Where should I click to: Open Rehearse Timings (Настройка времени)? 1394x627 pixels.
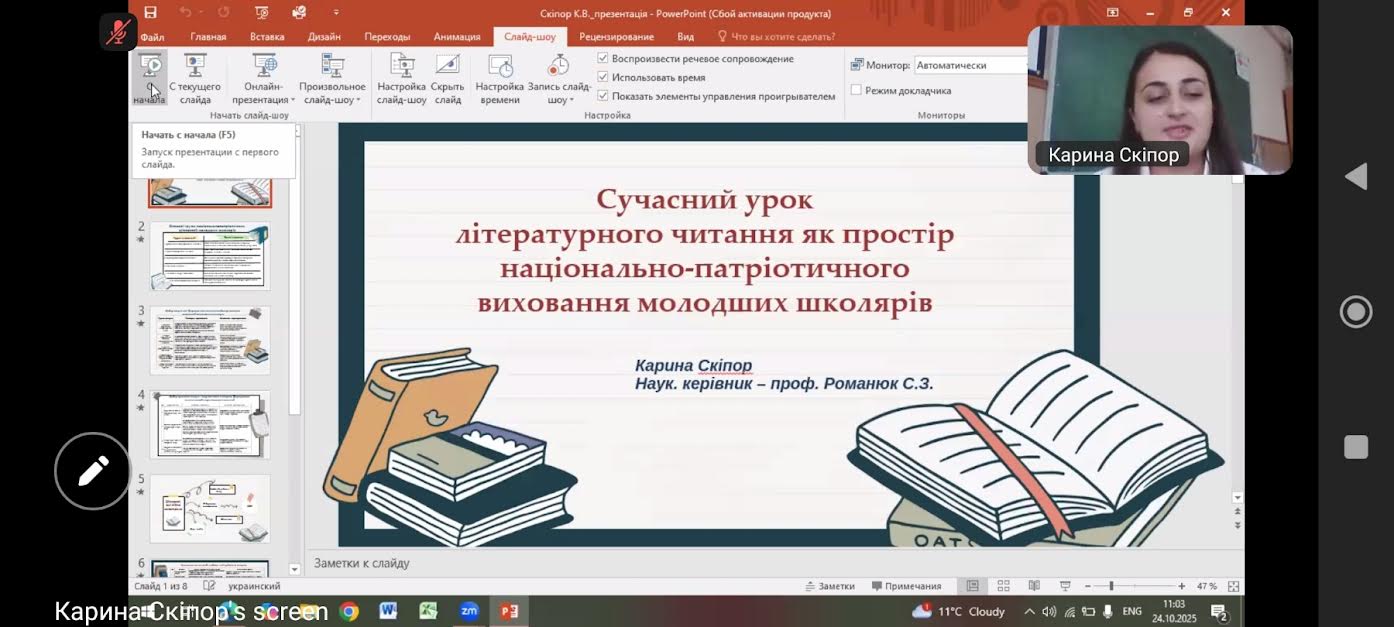(500, 80)
